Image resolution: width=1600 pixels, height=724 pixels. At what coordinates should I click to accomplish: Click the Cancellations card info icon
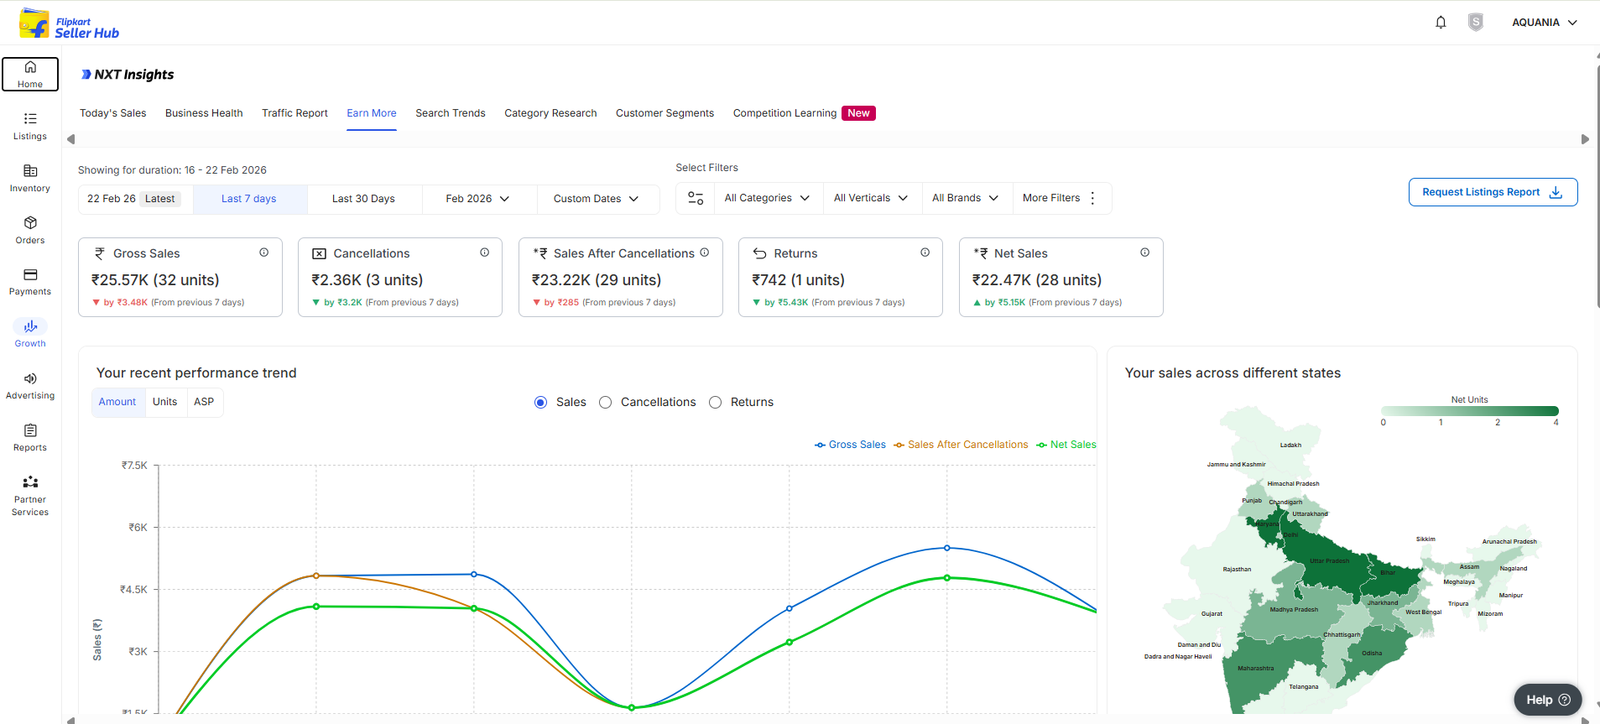[x=484, y=253]
